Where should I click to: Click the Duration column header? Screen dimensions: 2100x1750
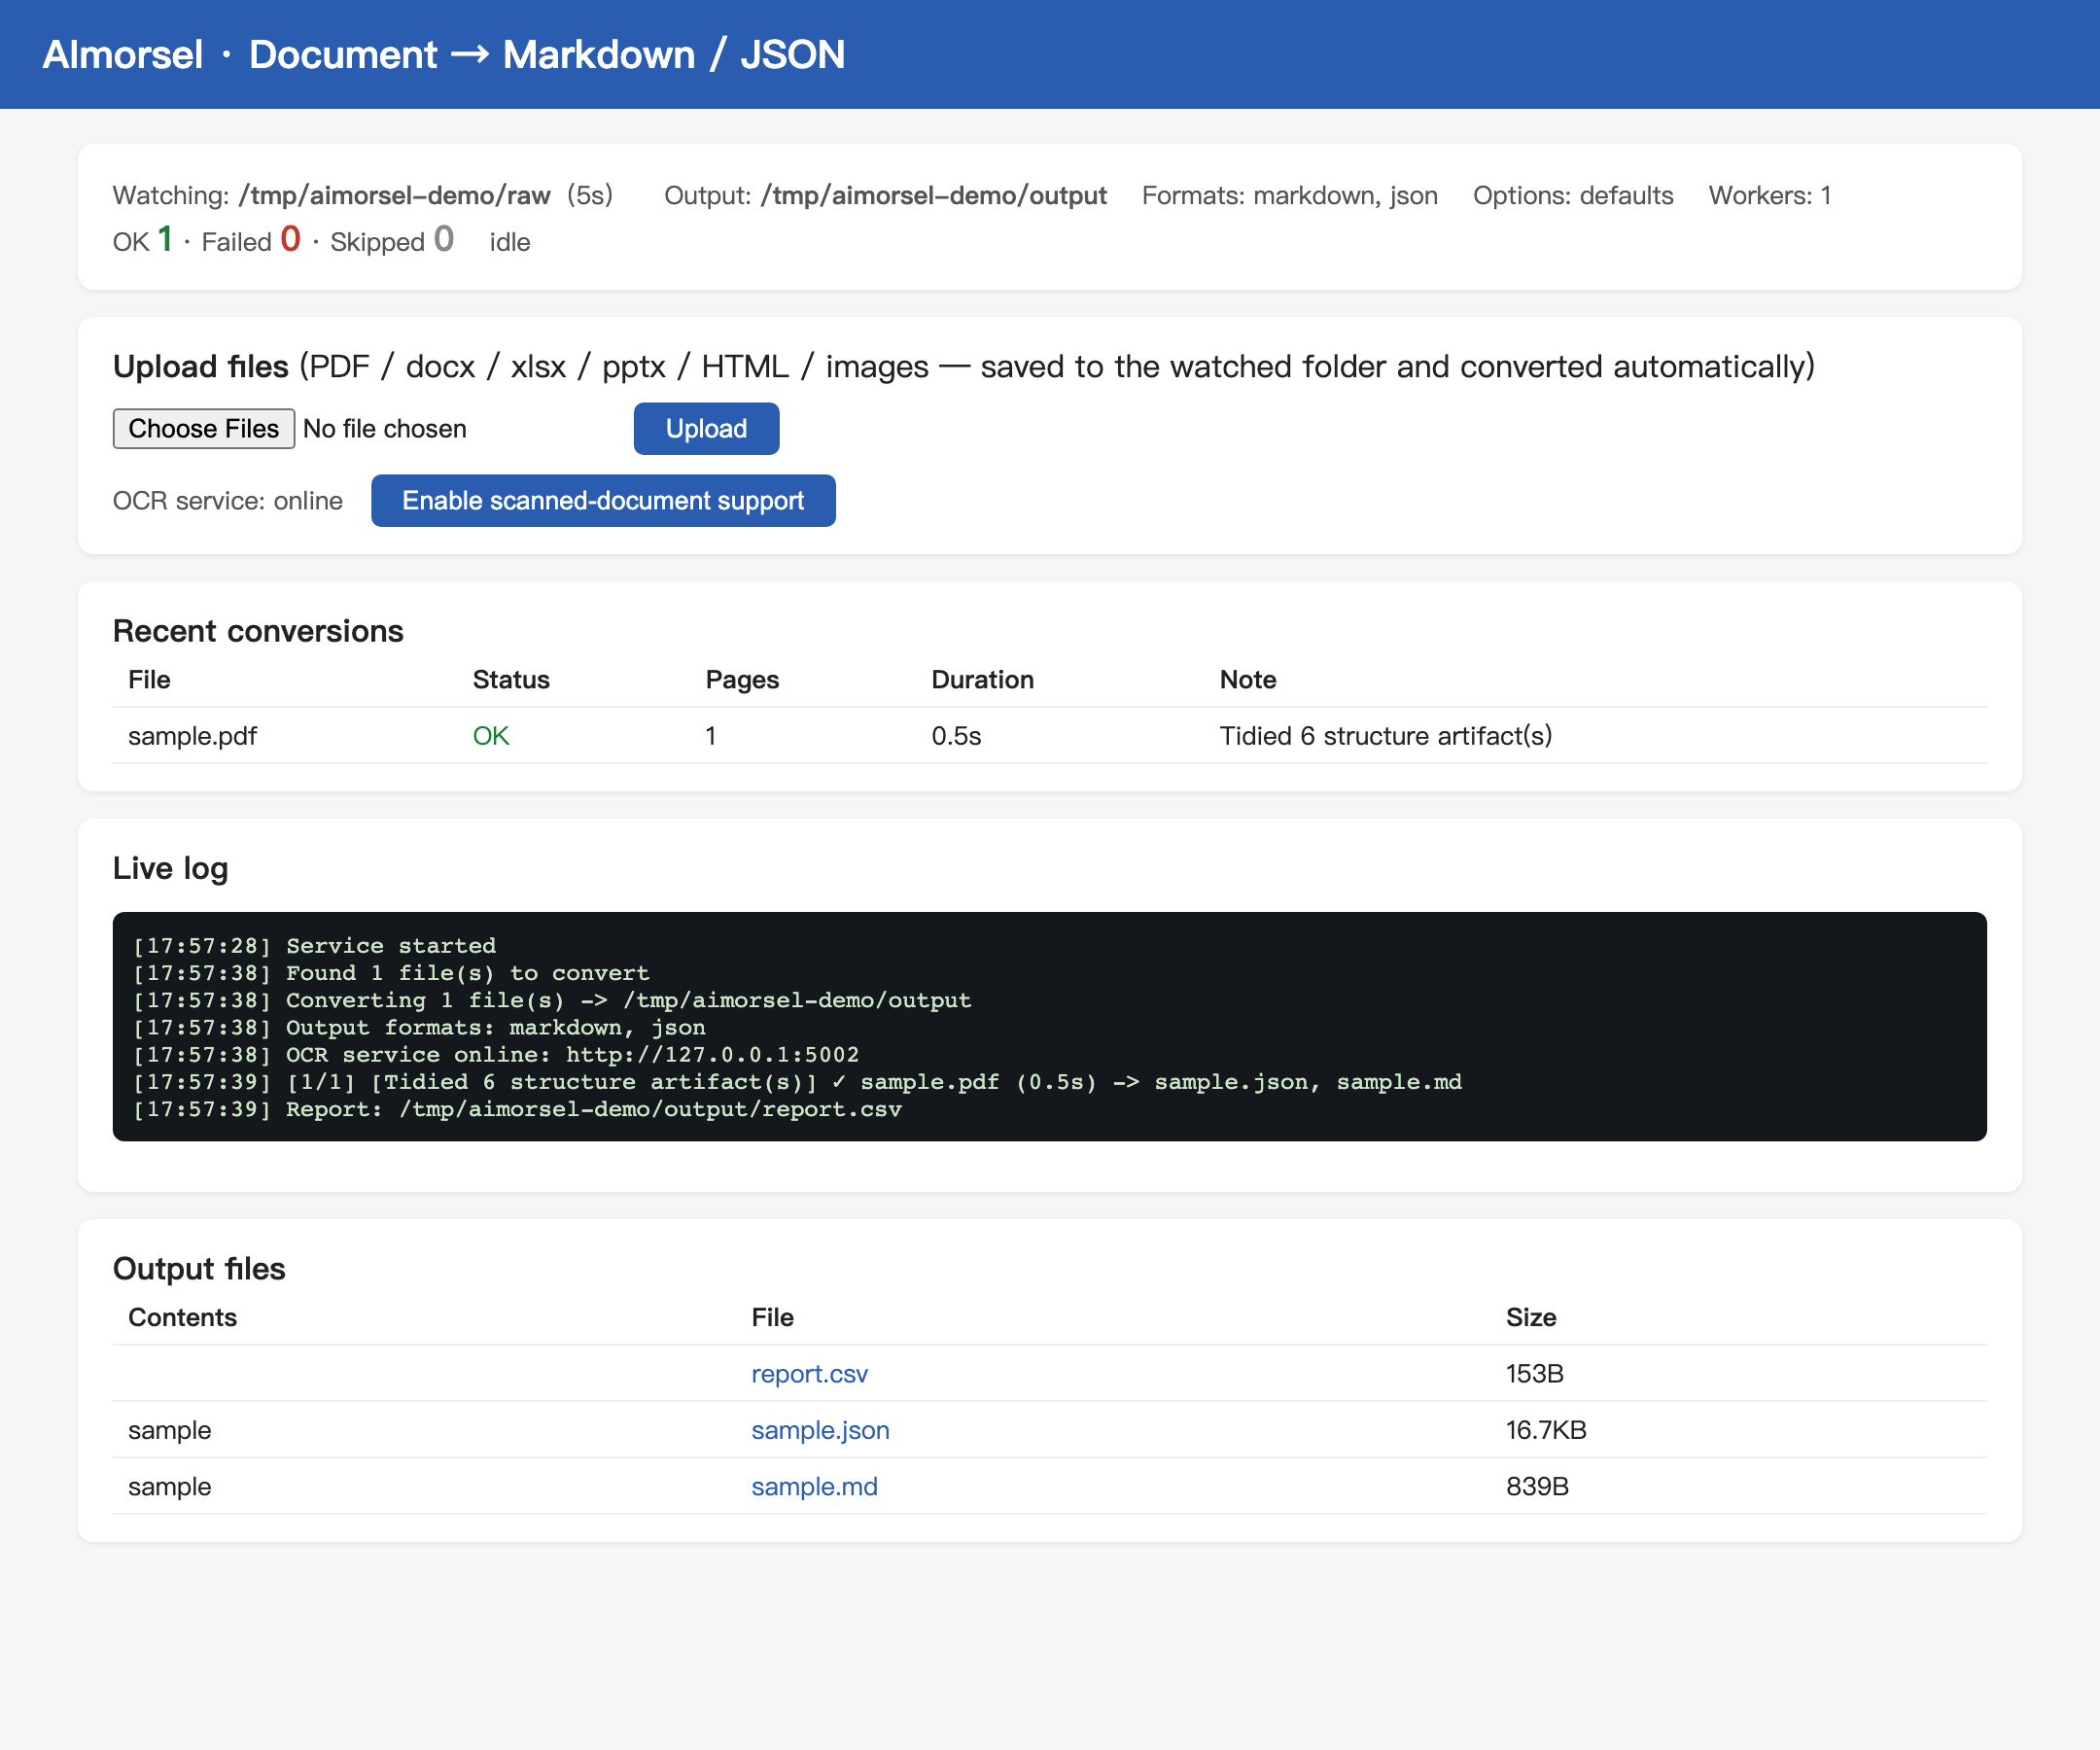coord(982,680)
